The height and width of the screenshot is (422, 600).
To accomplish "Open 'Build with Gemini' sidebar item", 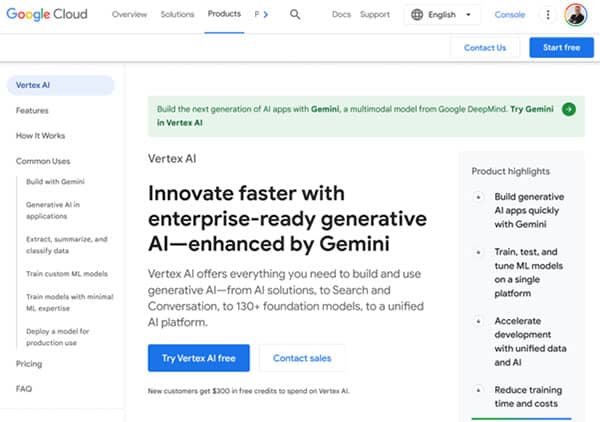I will (x=55, y=182).
